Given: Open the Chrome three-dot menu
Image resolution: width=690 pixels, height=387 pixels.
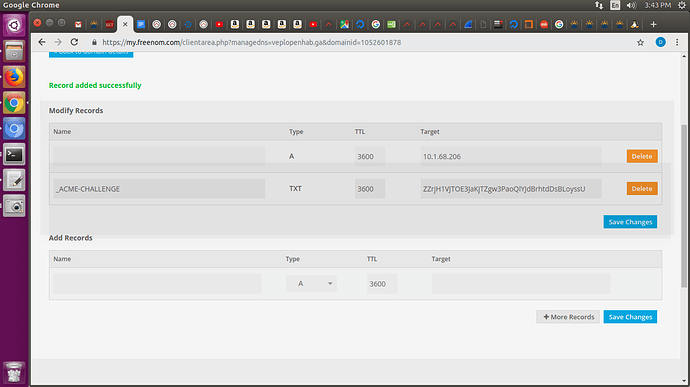Looking at the screenshot, I should (x=677, y=42).
